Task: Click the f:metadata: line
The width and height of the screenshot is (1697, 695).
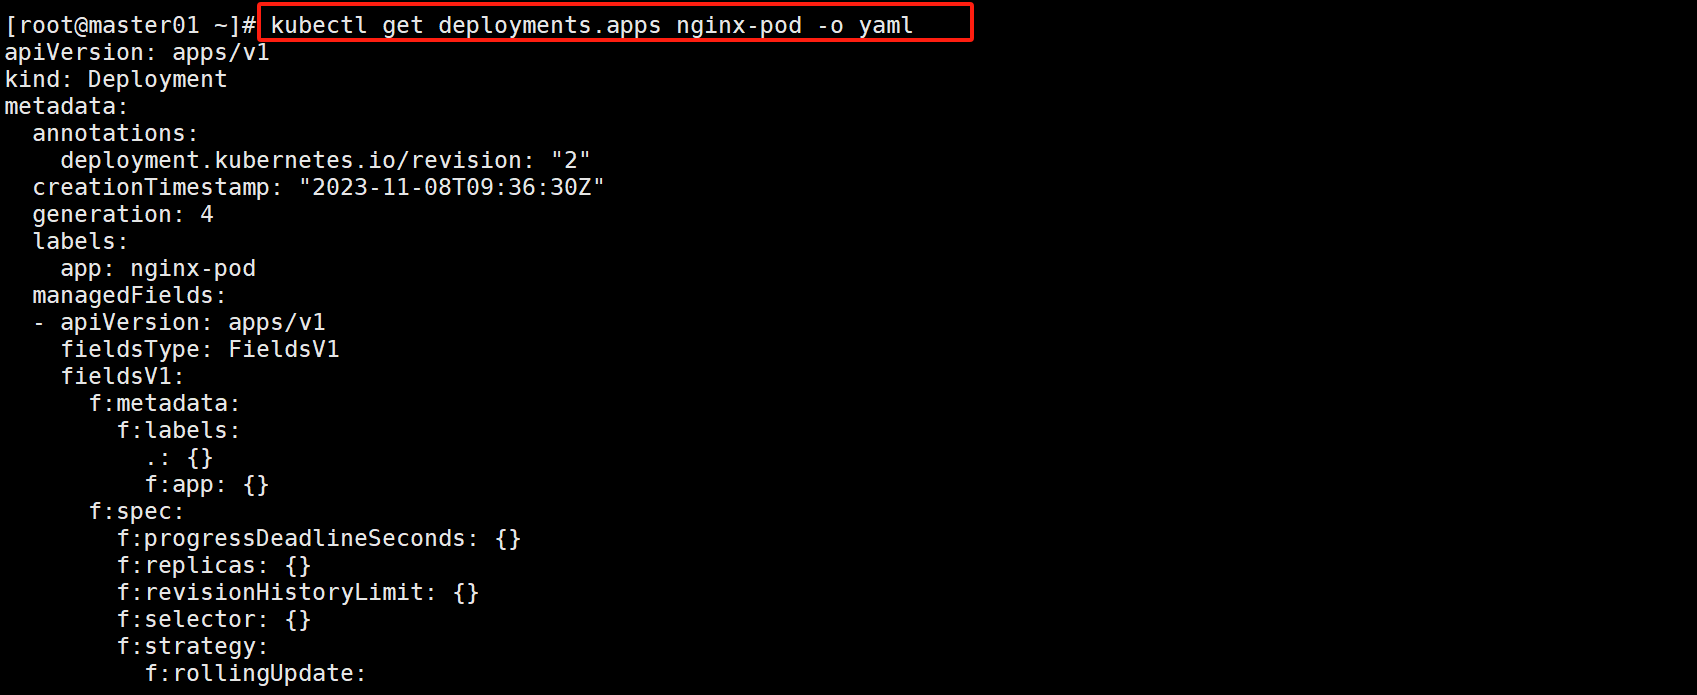Action: pos(164,403)
